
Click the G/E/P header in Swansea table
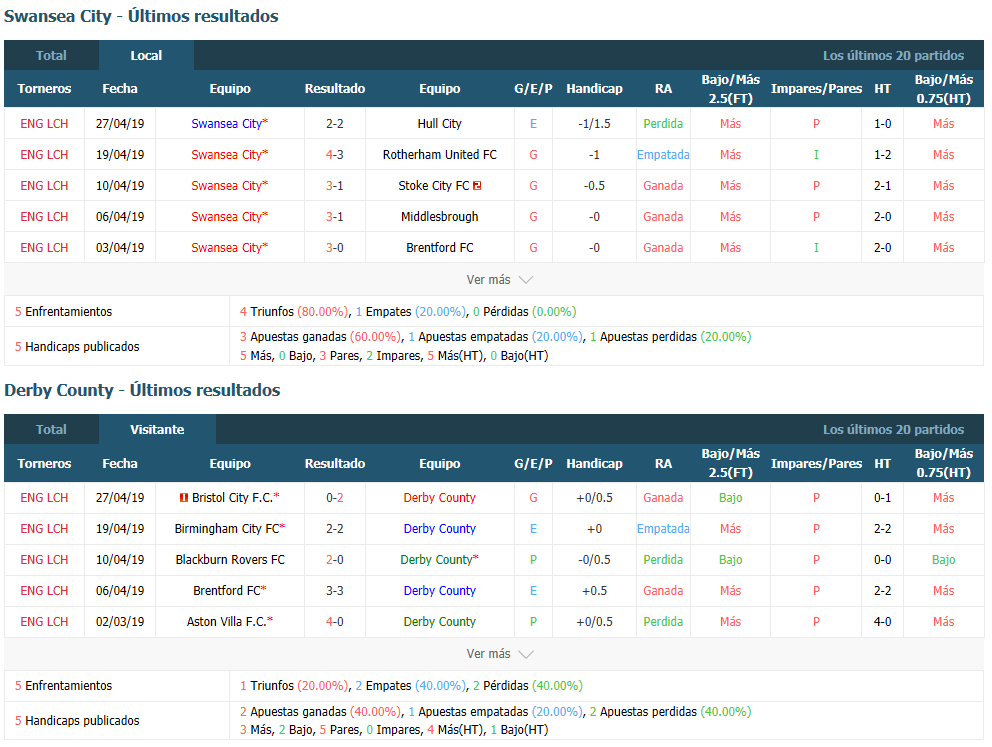point(533,89)
